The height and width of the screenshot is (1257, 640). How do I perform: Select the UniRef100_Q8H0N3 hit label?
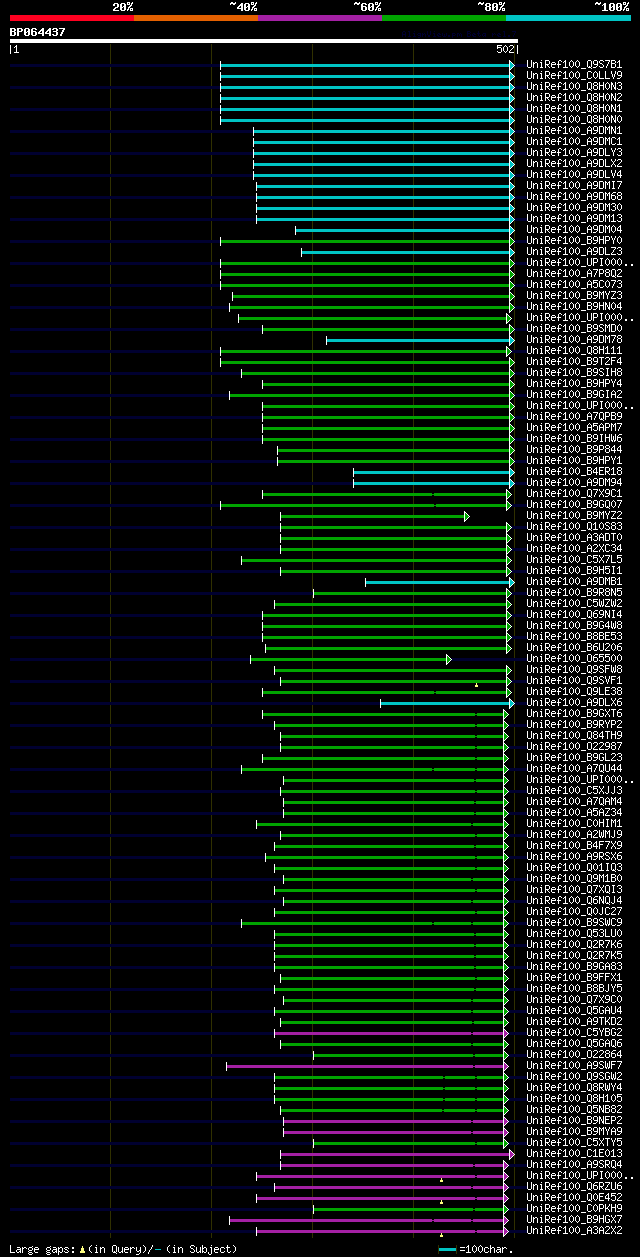pyautogui.click(x=574, y=86)
